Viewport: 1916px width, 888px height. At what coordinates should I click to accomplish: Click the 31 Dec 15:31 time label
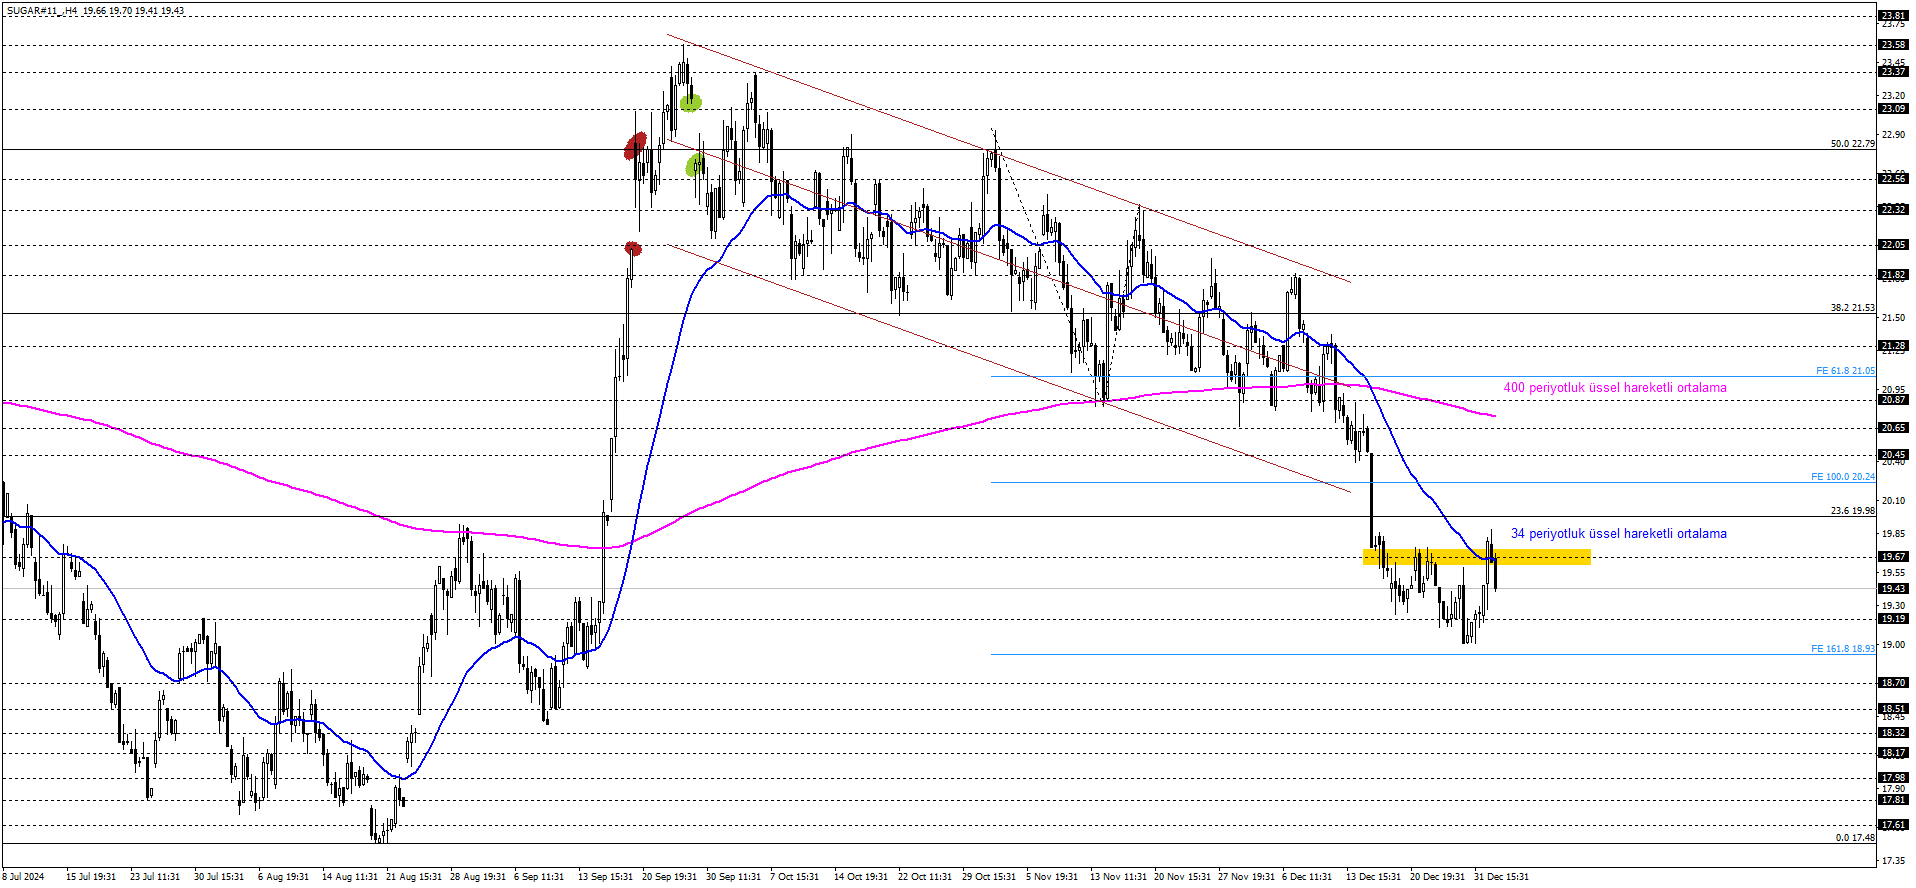pos(1501,877)
